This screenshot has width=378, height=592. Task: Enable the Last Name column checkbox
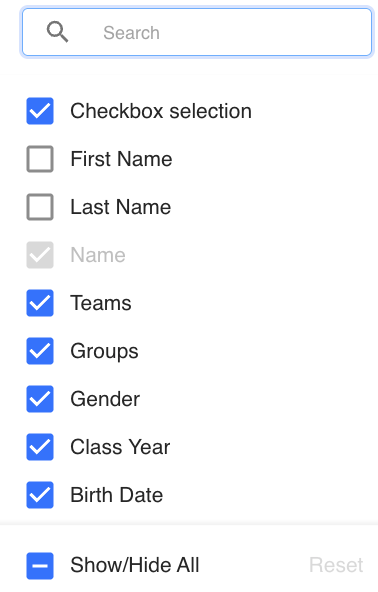coord(40,207)
